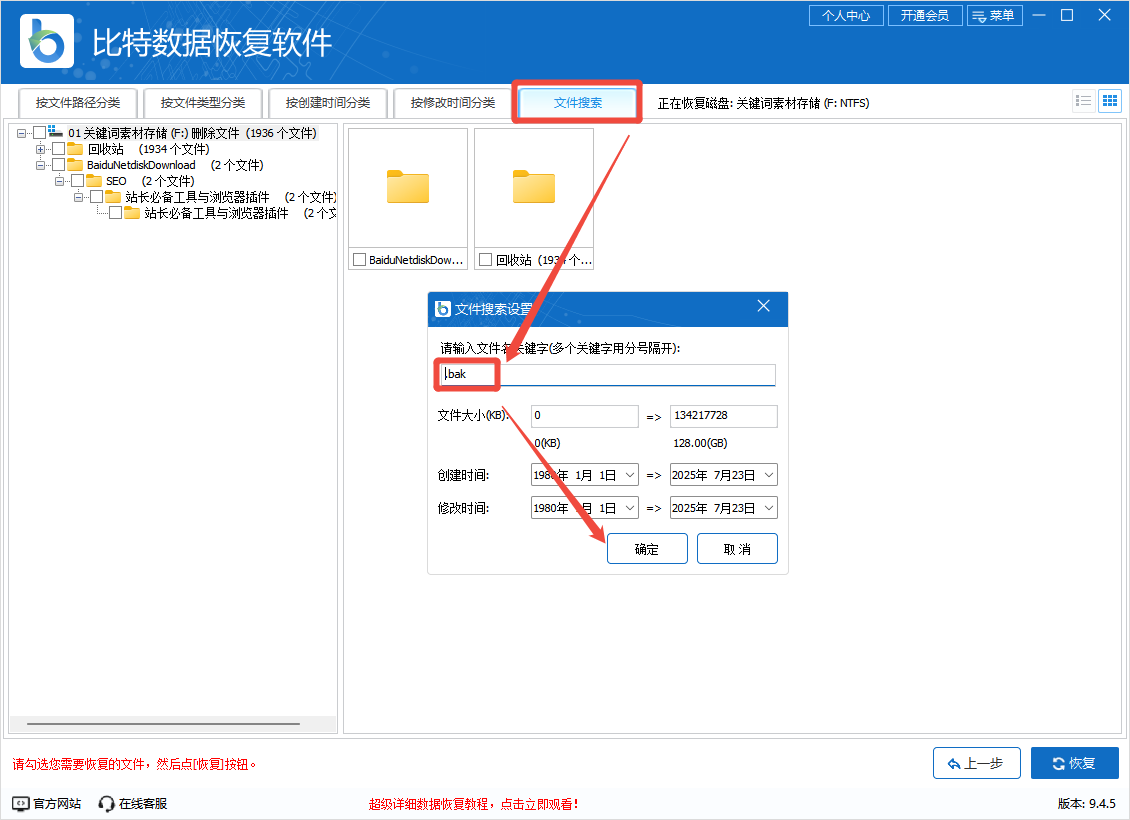Switch to 按文件路径分类 tab
The image size is (1130, 820).
(x=78, y=103)
